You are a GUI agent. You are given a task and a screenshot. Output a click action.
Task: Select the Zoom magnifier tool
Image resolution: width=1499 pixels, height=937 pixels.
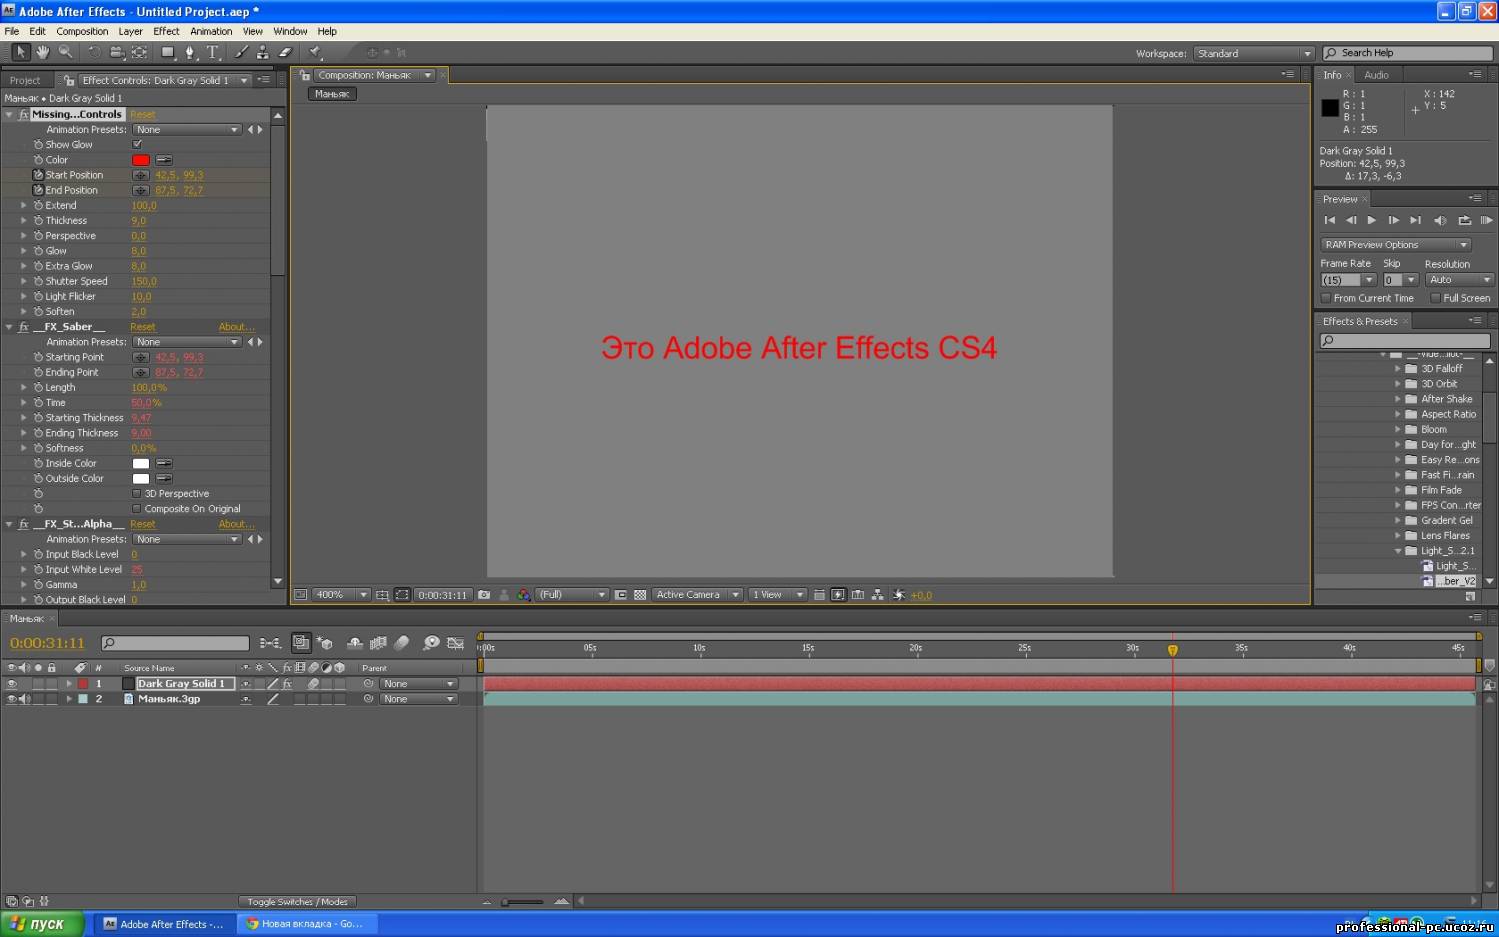coord(65,52)
